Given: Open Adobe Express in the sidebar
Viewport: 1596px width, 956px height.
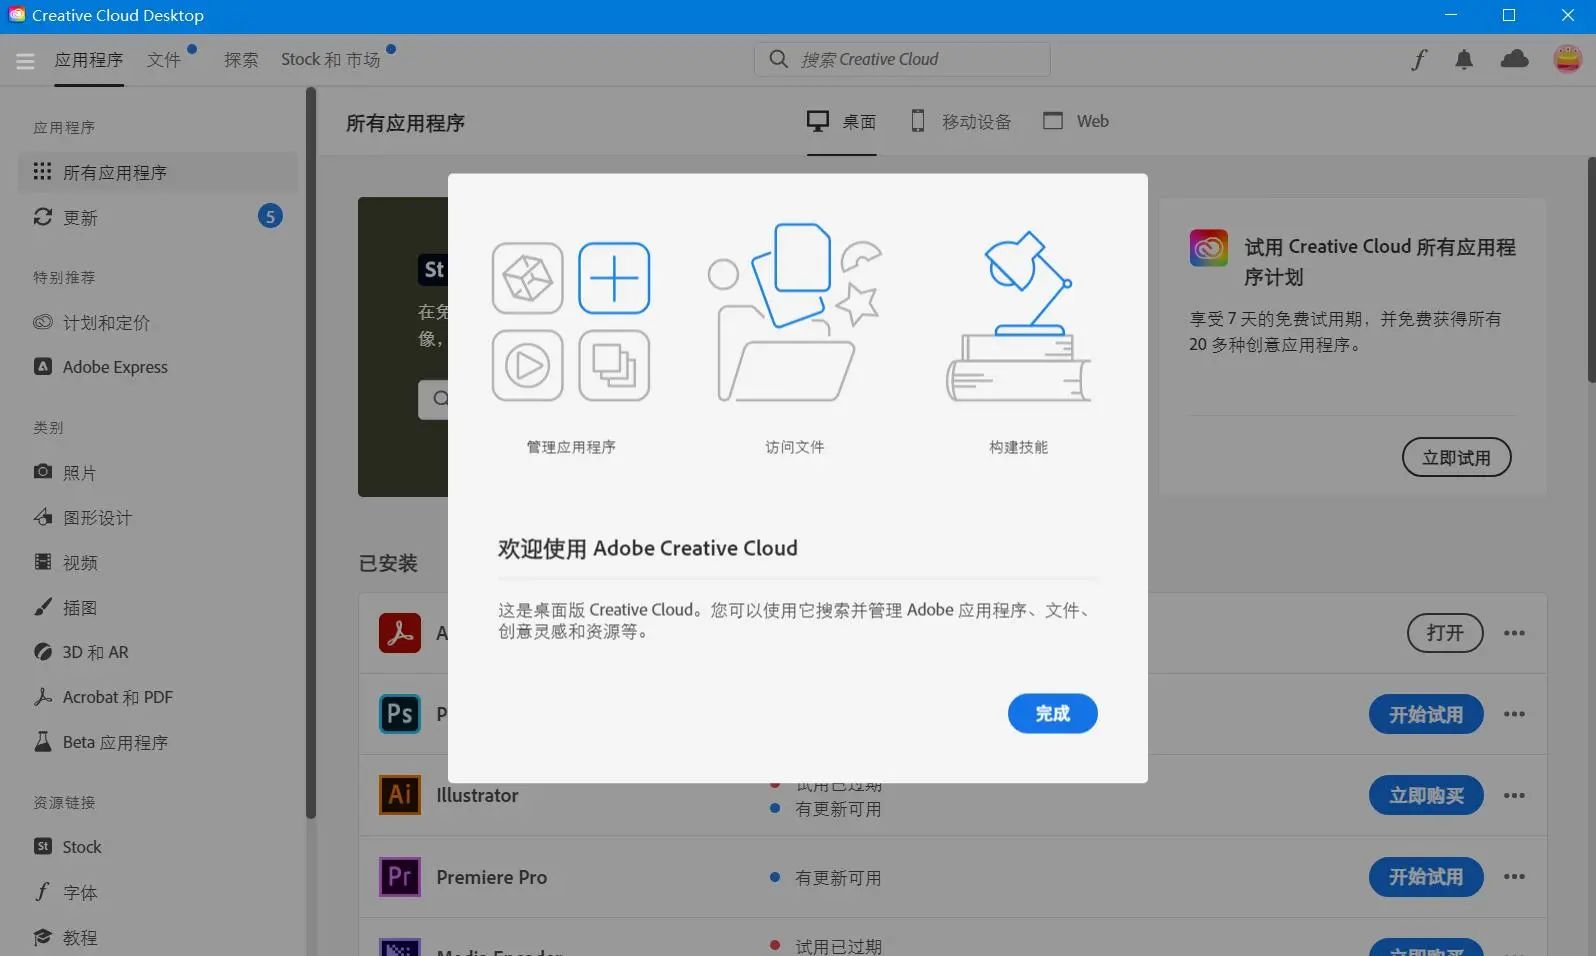Looking at the screenshot, I should pyautogui.click(x=158, y=367).
